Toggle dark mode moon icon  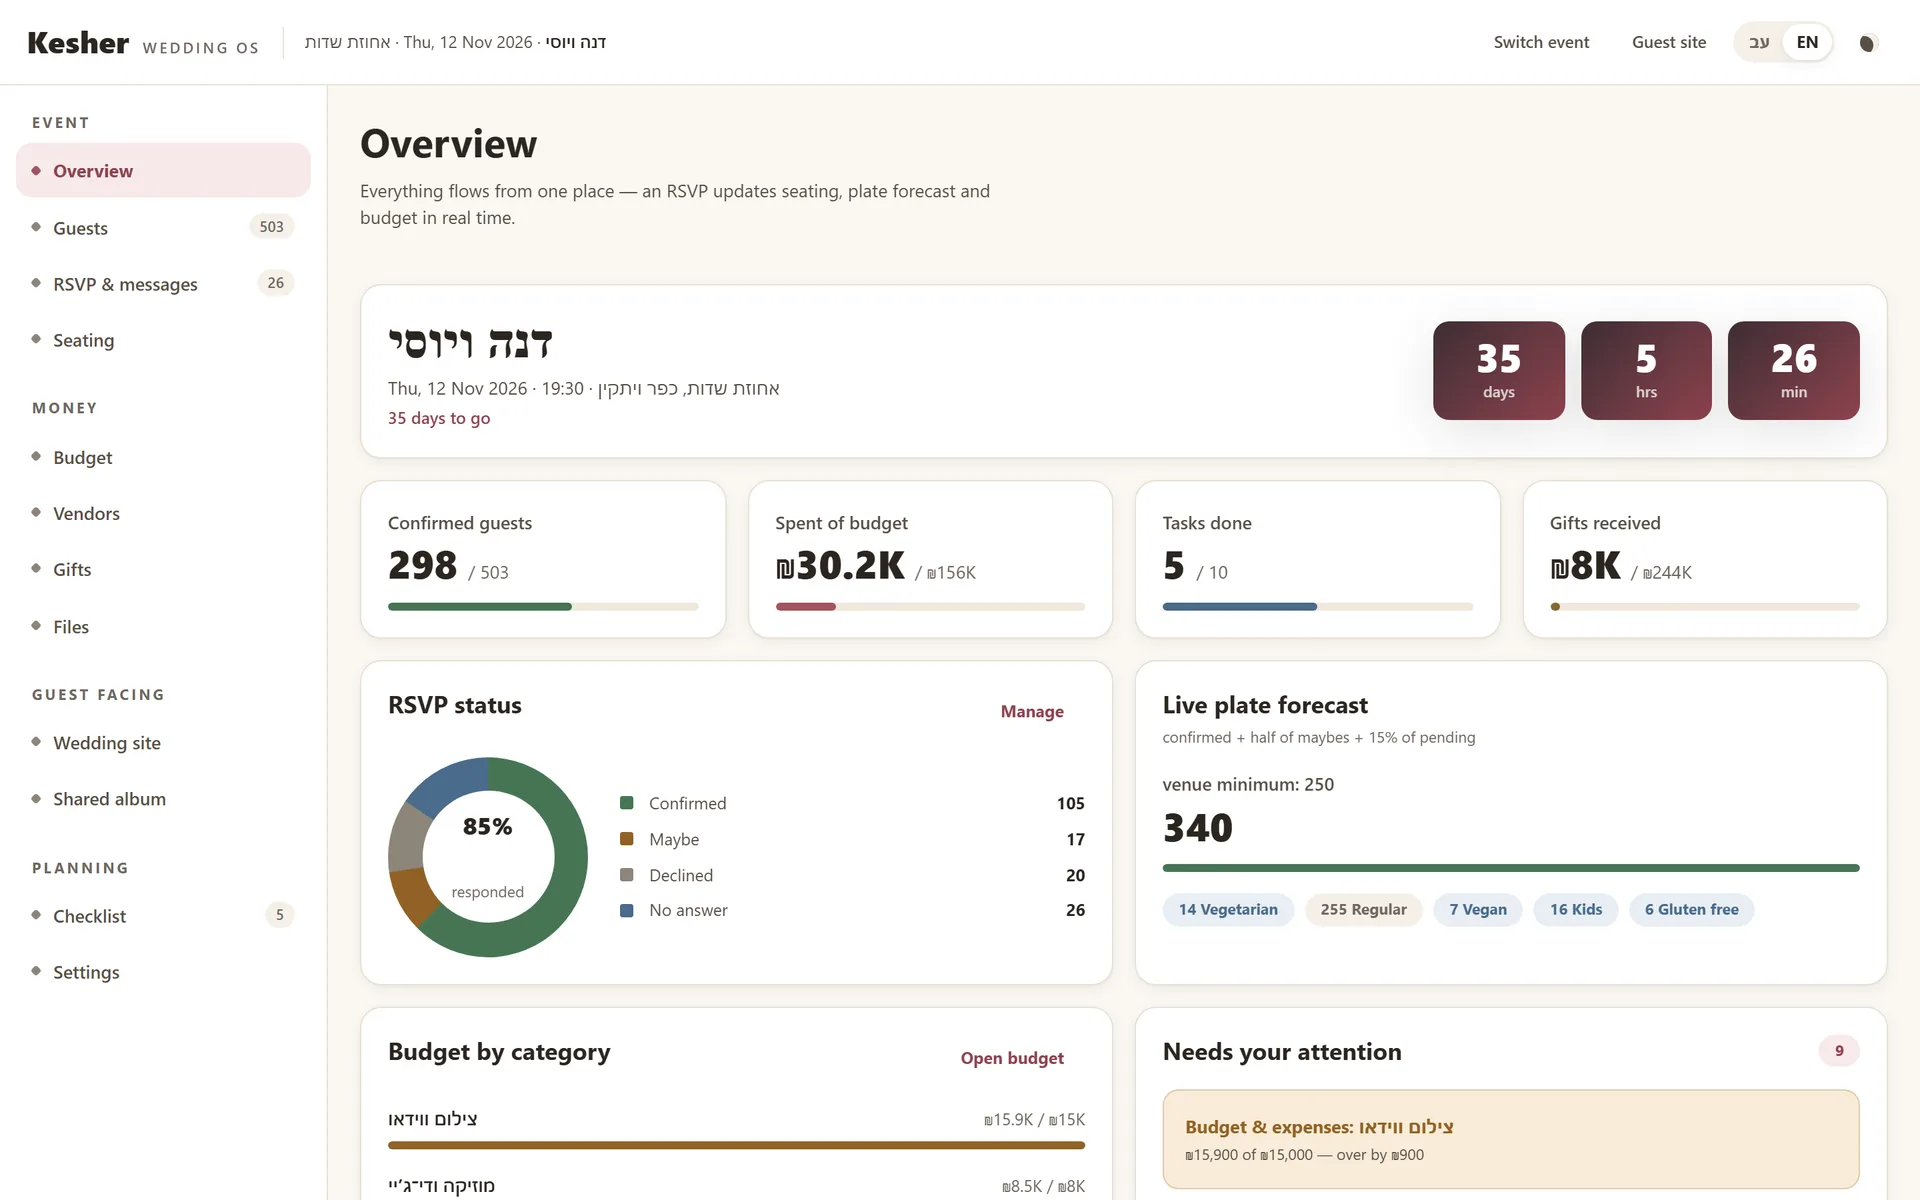click(1867, 43)
